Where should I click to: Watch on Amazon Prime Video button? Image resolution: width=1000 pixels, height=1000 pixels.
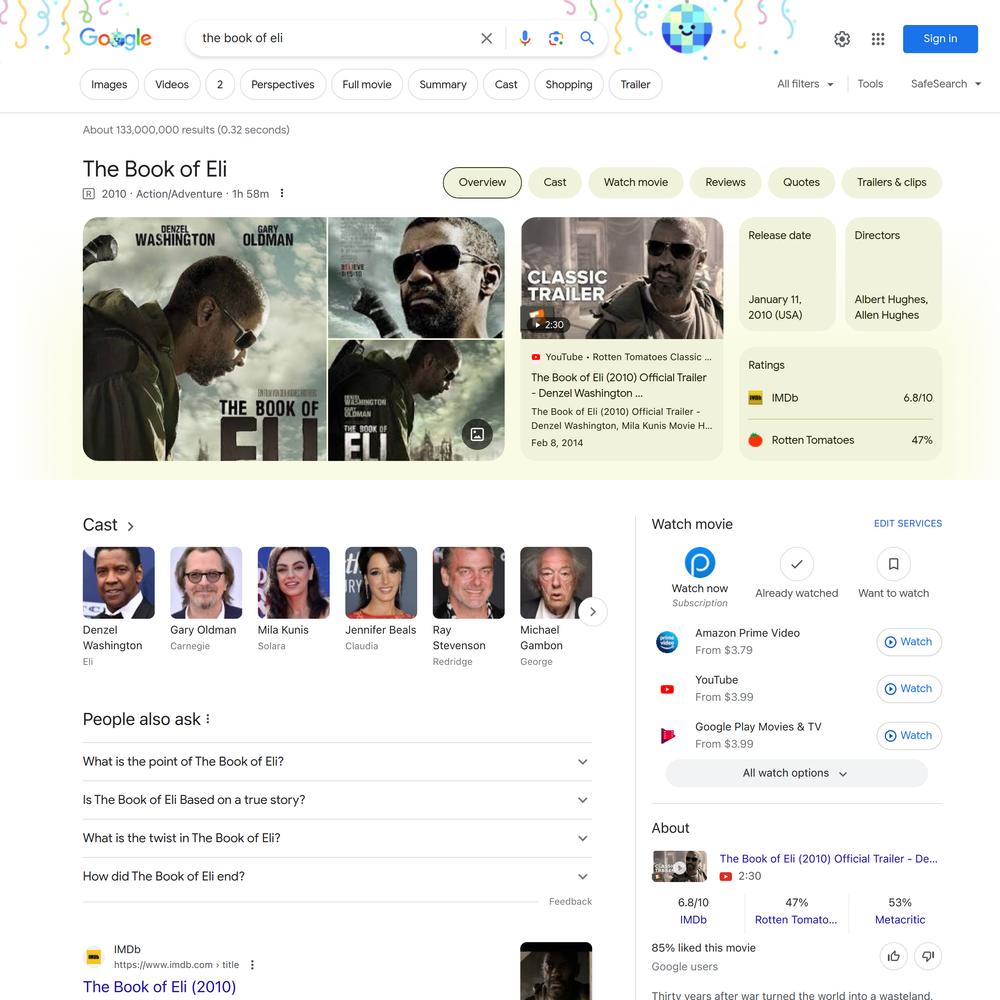pos(909,642)
